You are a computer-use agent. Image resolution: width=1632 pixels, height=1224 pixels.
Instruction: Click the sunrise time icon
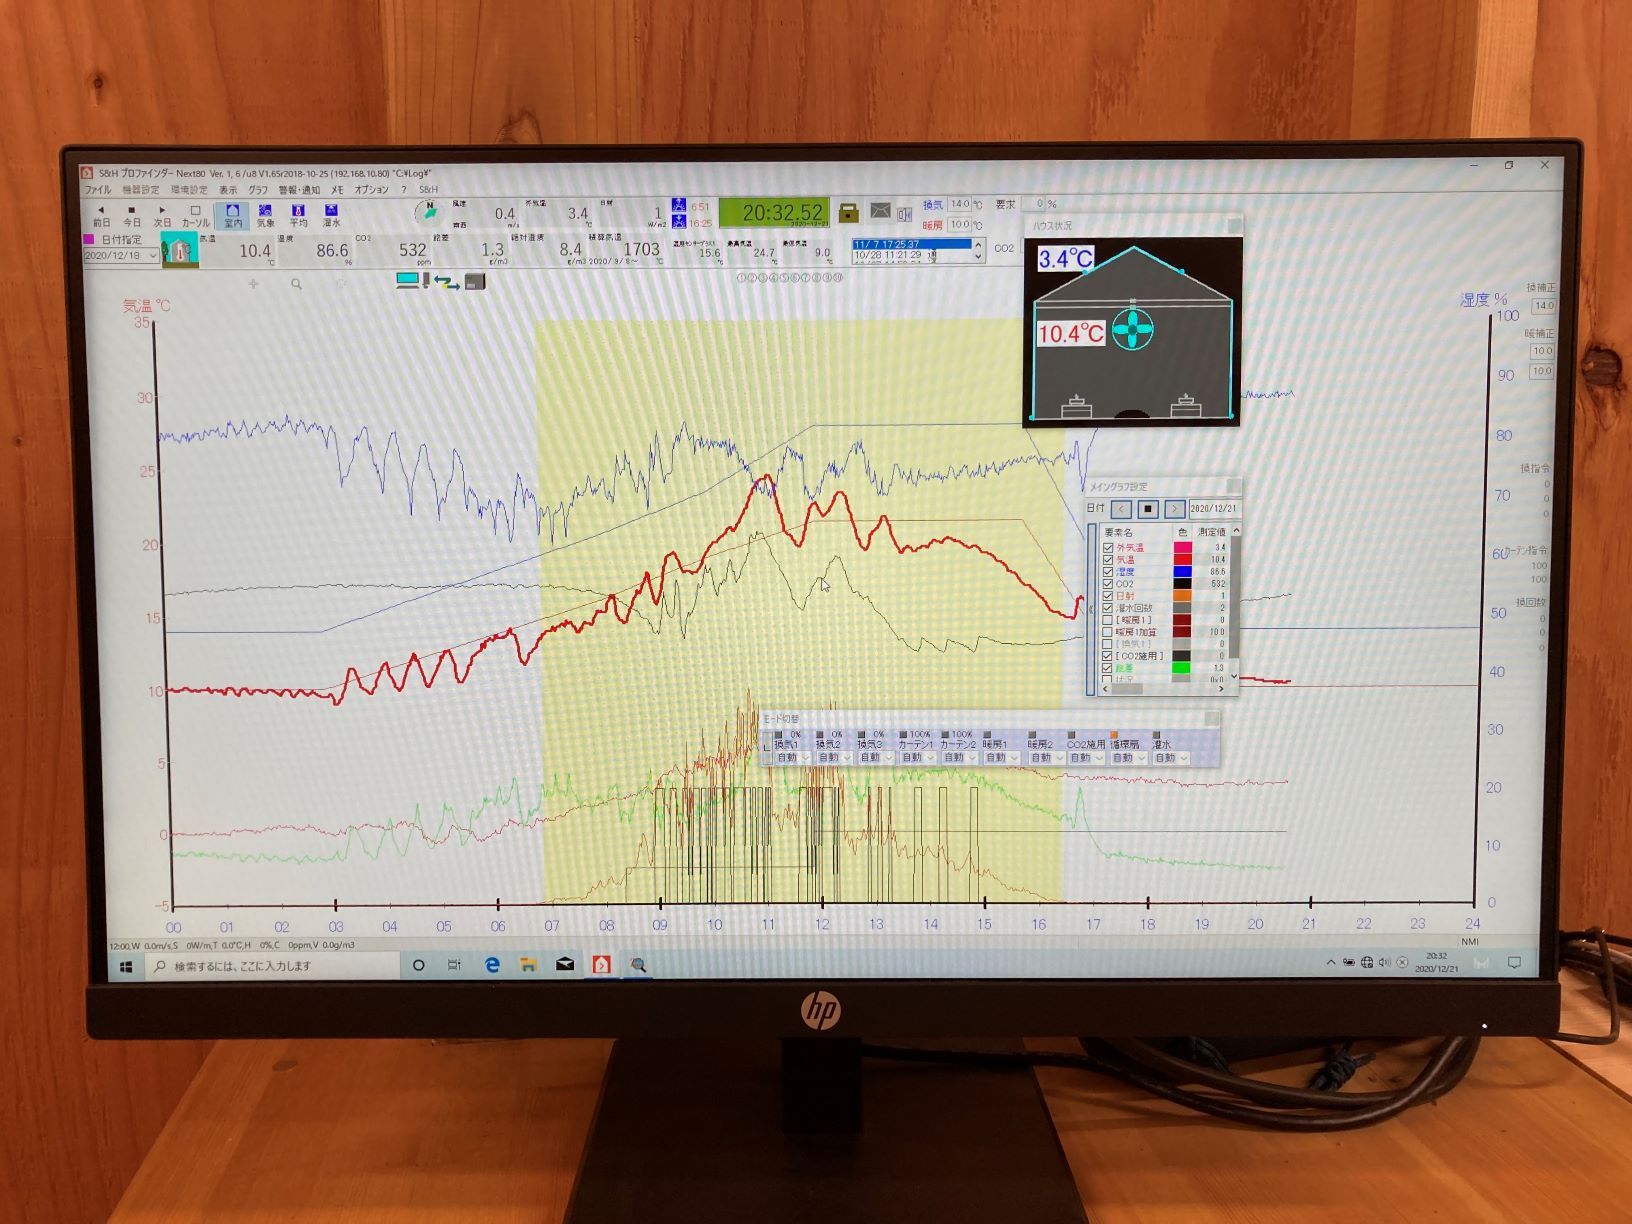coord(679,207)
